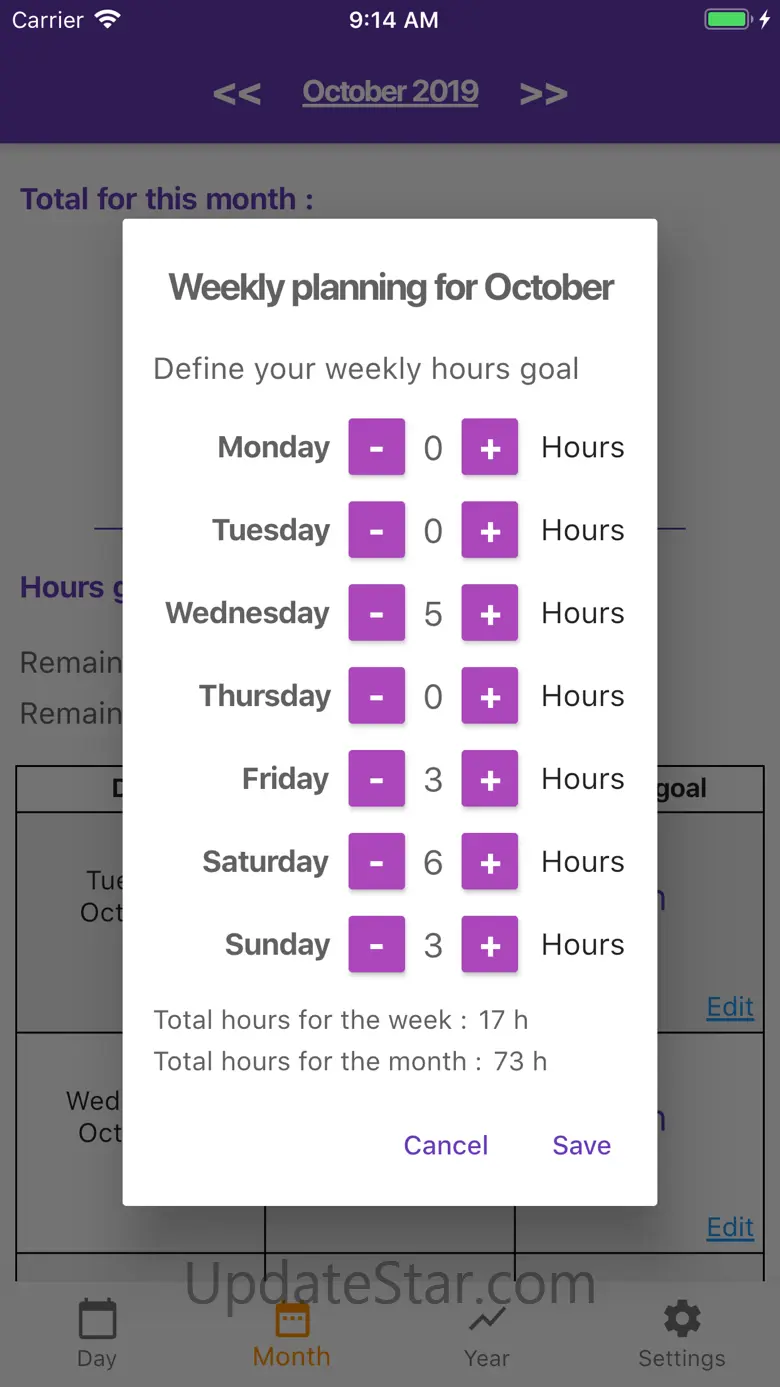The width and height of the screenshot is (780, 1387).
Task: Cancel the weekly planning dialog
Action: pos(446,1145)
